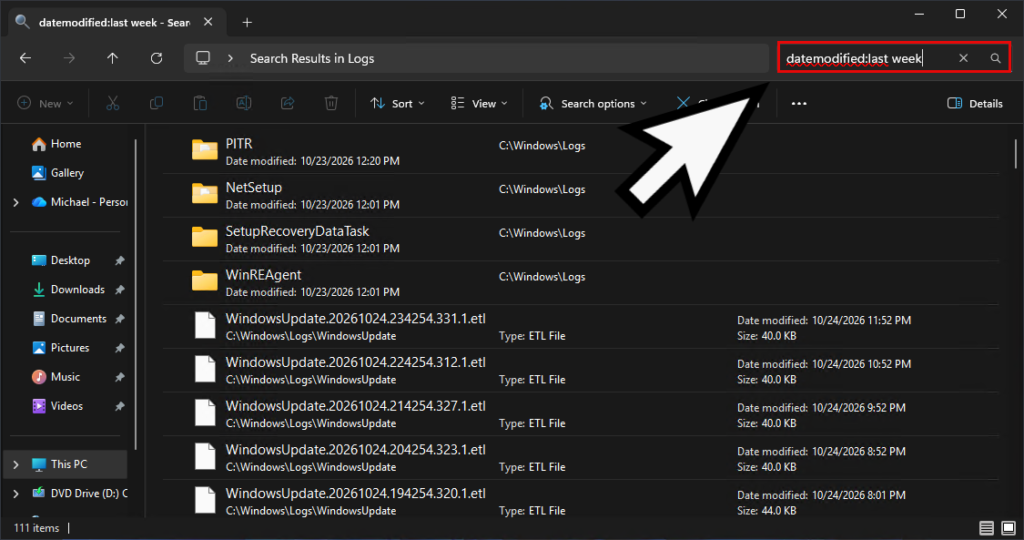
Task: Open the New dropdown menu
Action: 45,103
